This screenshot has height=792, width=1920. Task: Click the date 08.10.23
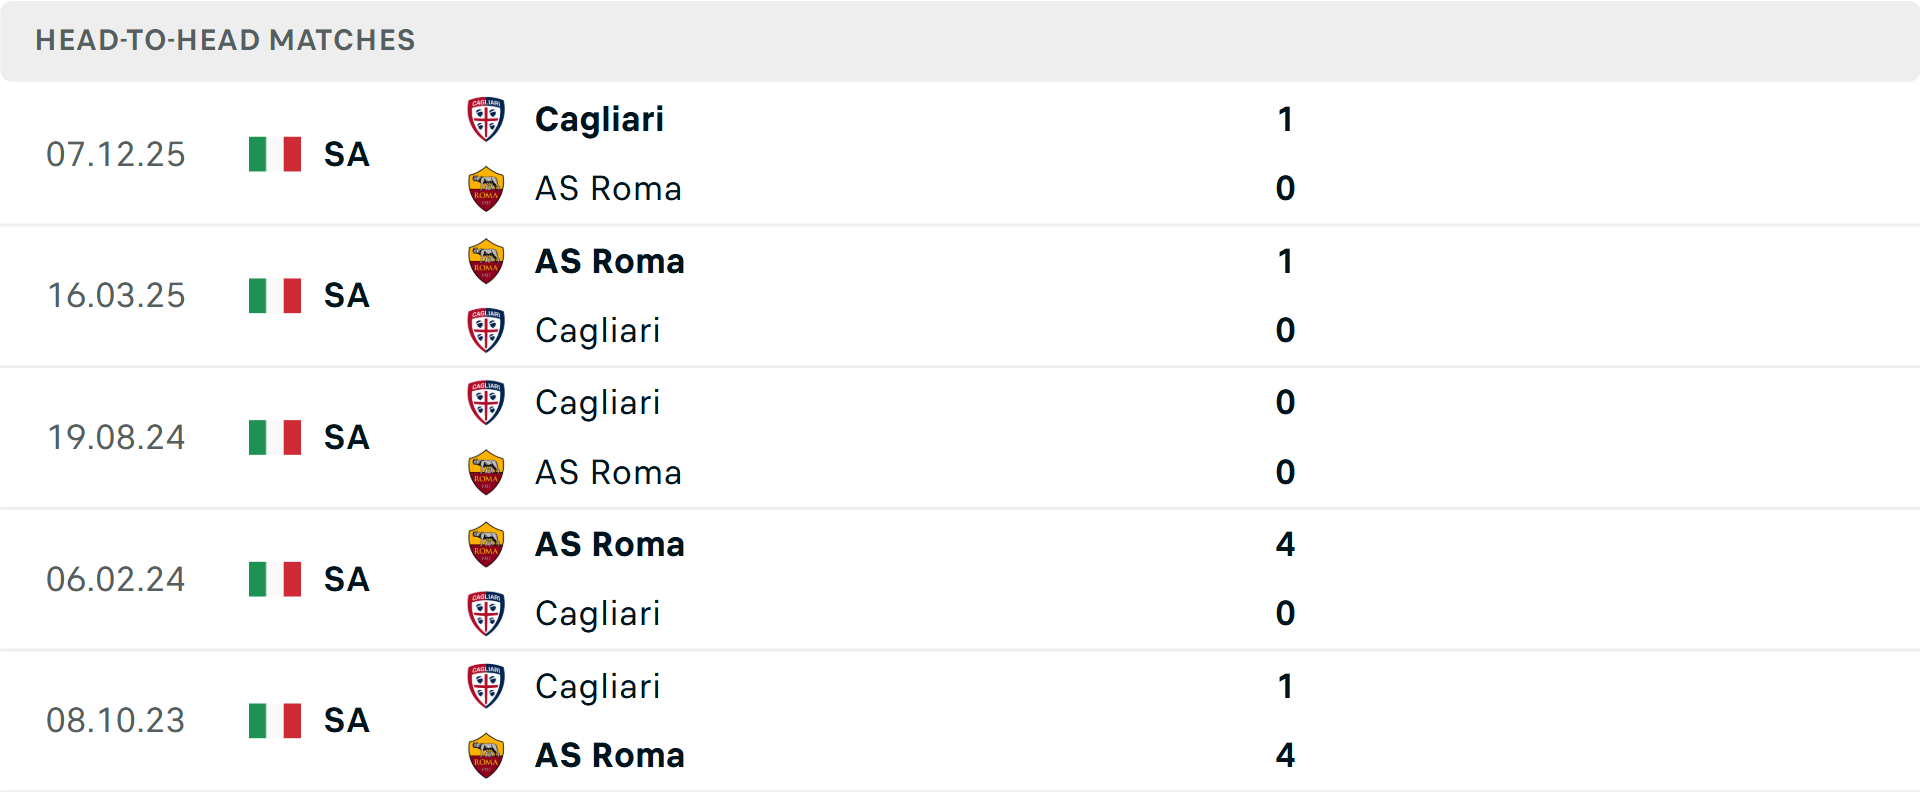(116, 722)
